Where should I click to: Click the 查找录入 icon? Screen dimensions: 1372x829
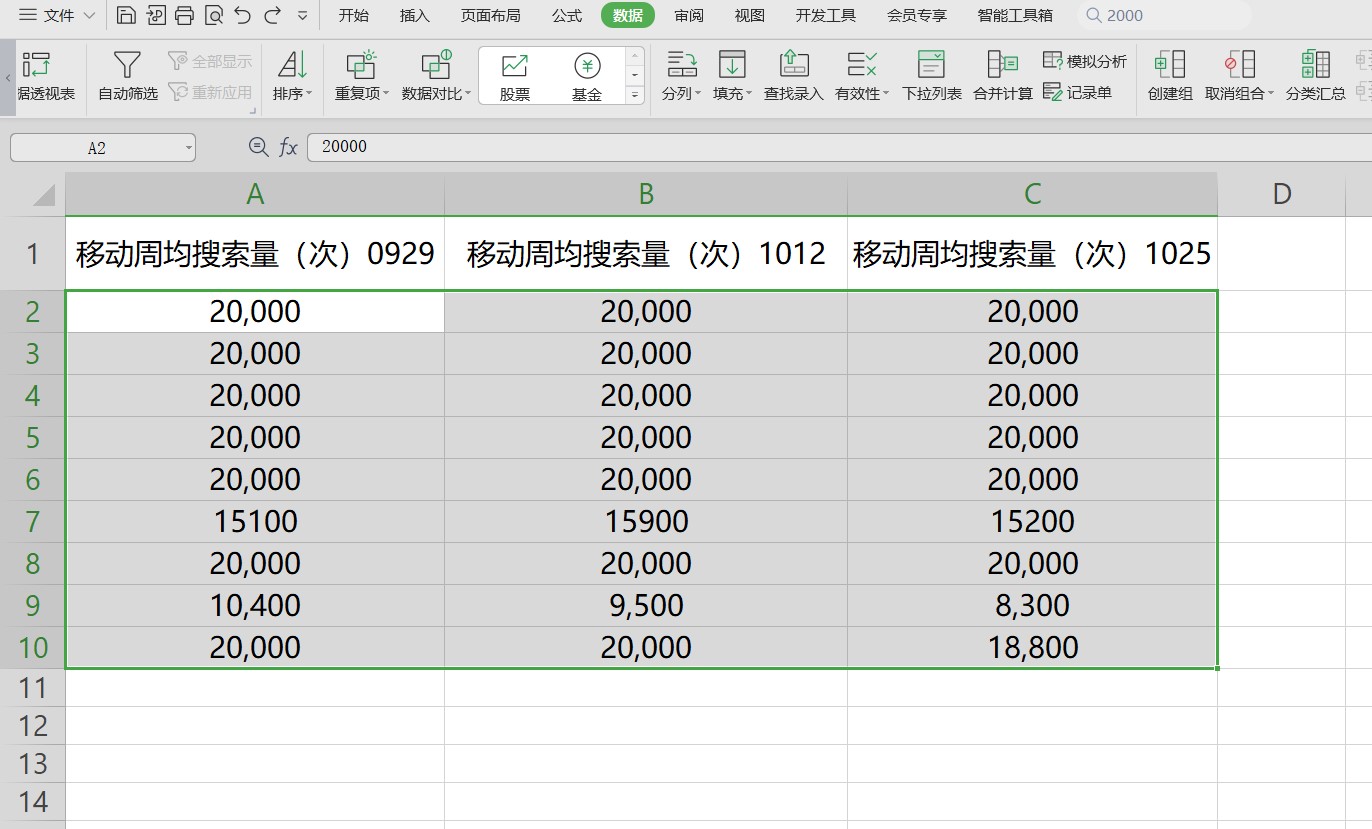[x=793, y=66]
